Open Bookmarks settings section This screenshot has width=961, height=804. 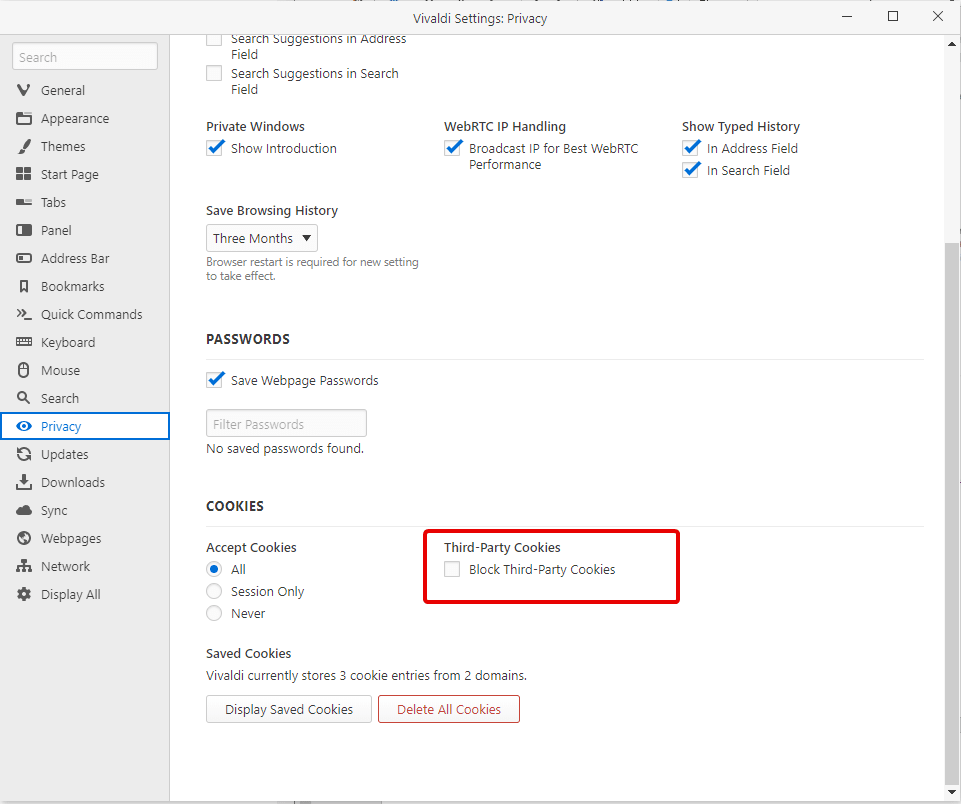(85, 286)
